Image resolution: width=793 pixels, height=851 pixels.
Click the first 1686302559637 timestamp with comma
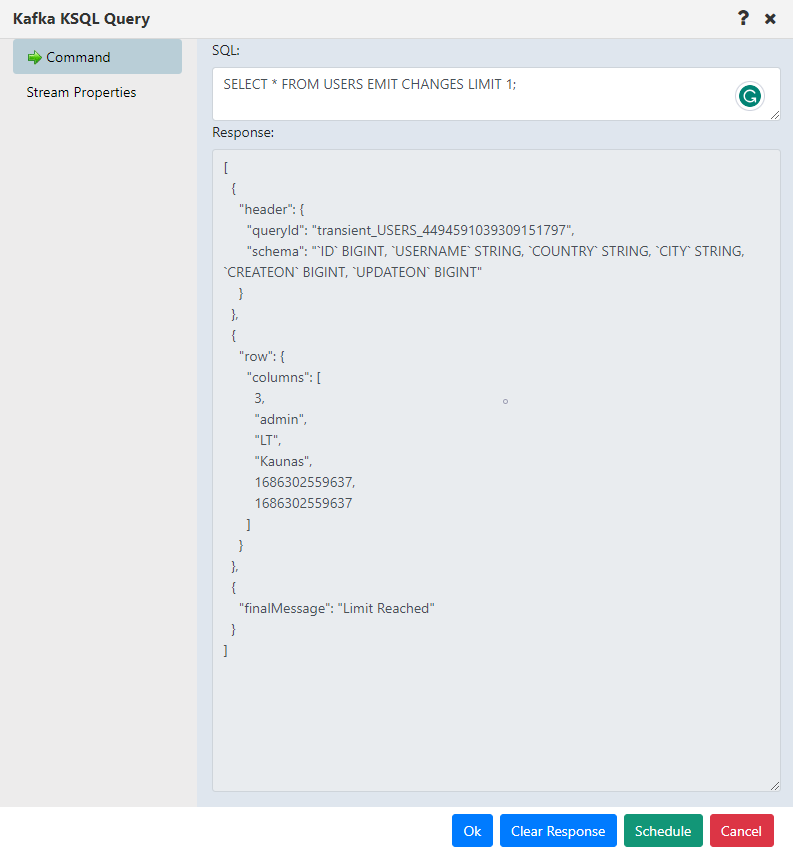pos(304,482)
